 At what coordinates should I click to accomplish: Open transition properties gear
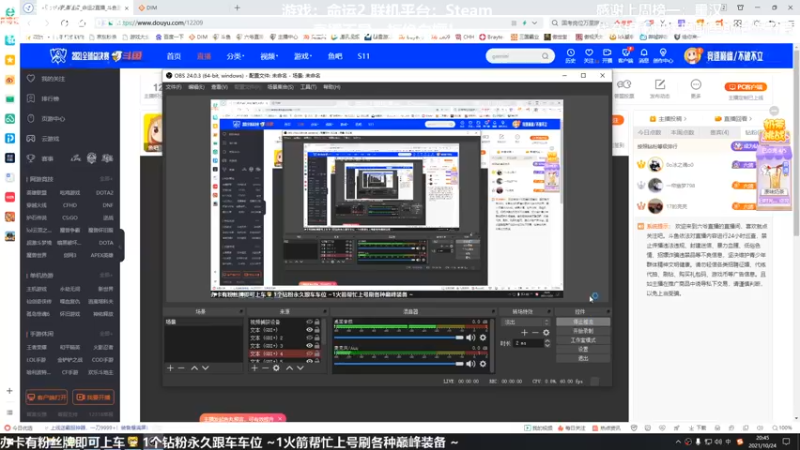[546, 333]
